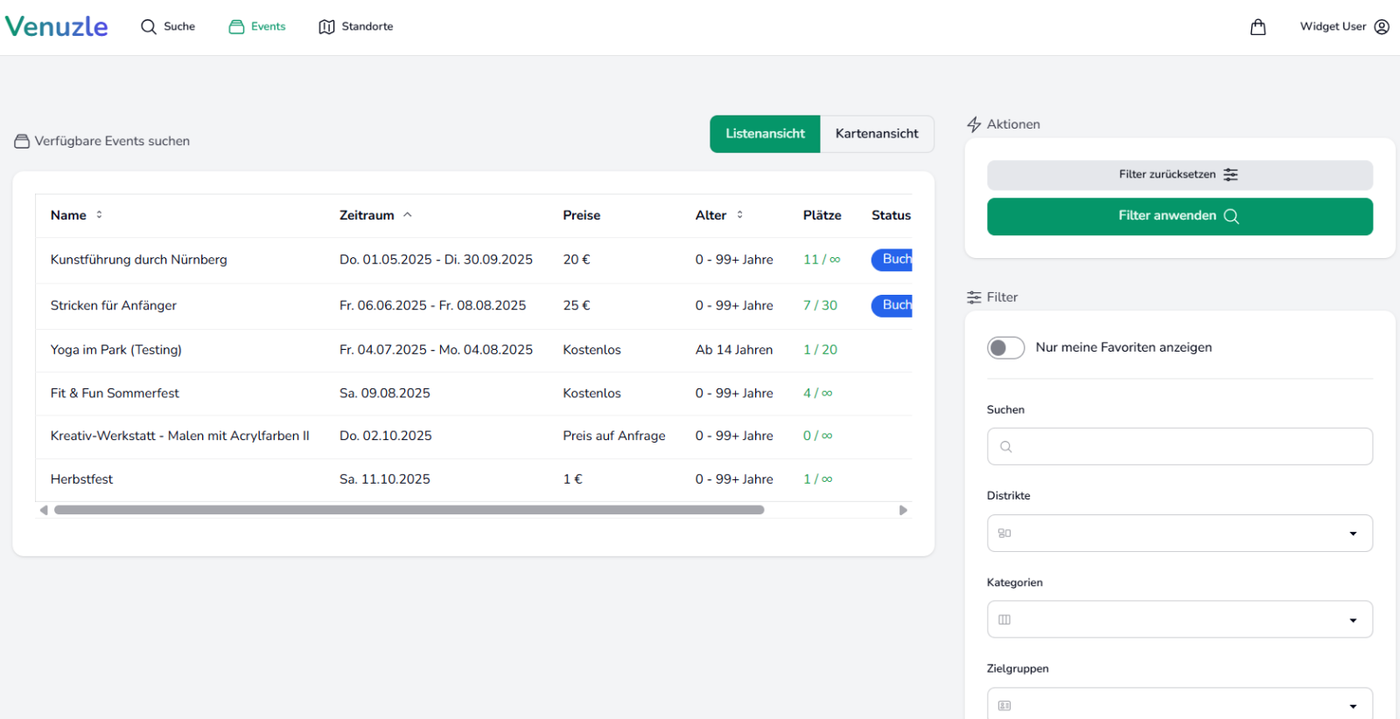This screenshot has width=1400, height=719.
Task: Click the Standorte map icon
Action: [326, 27]
